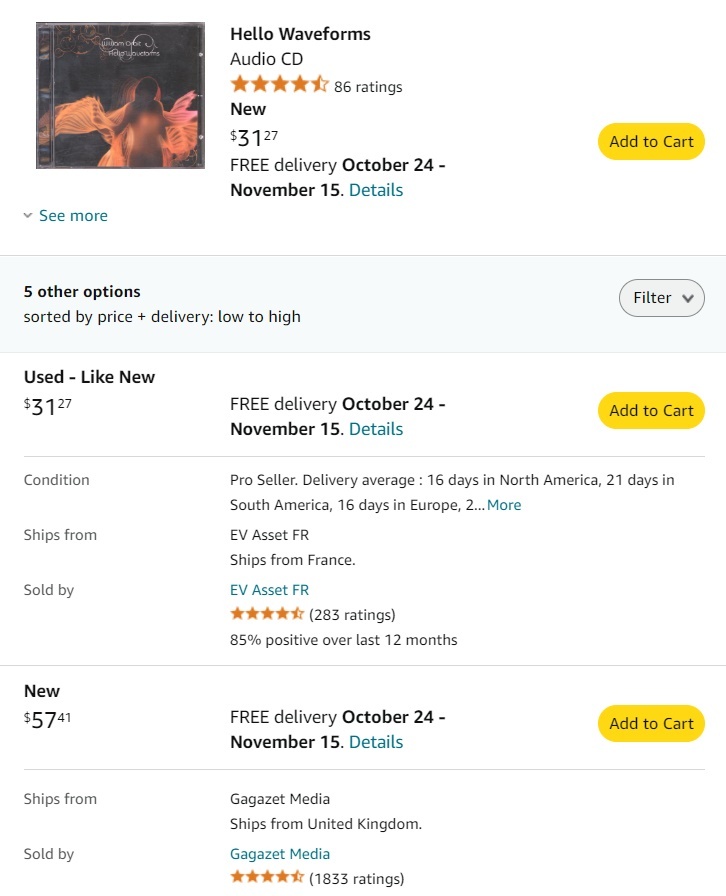Add the New $31.27 CD to cart
This screenshot has width=726, height=896.
651,142
